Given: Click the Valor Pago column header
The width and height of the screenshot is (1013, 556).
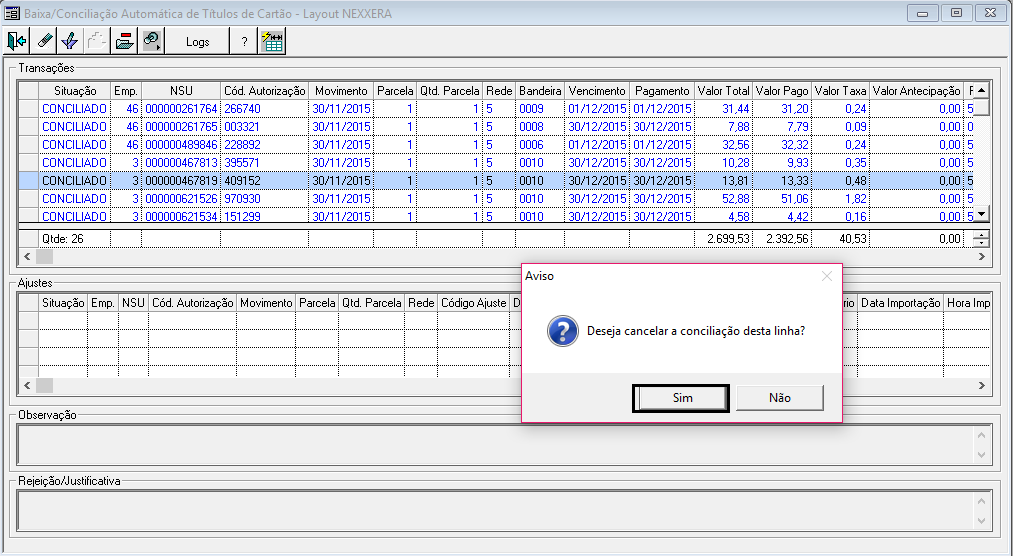Looking at the screenshot, I should (x=782, y=91).
